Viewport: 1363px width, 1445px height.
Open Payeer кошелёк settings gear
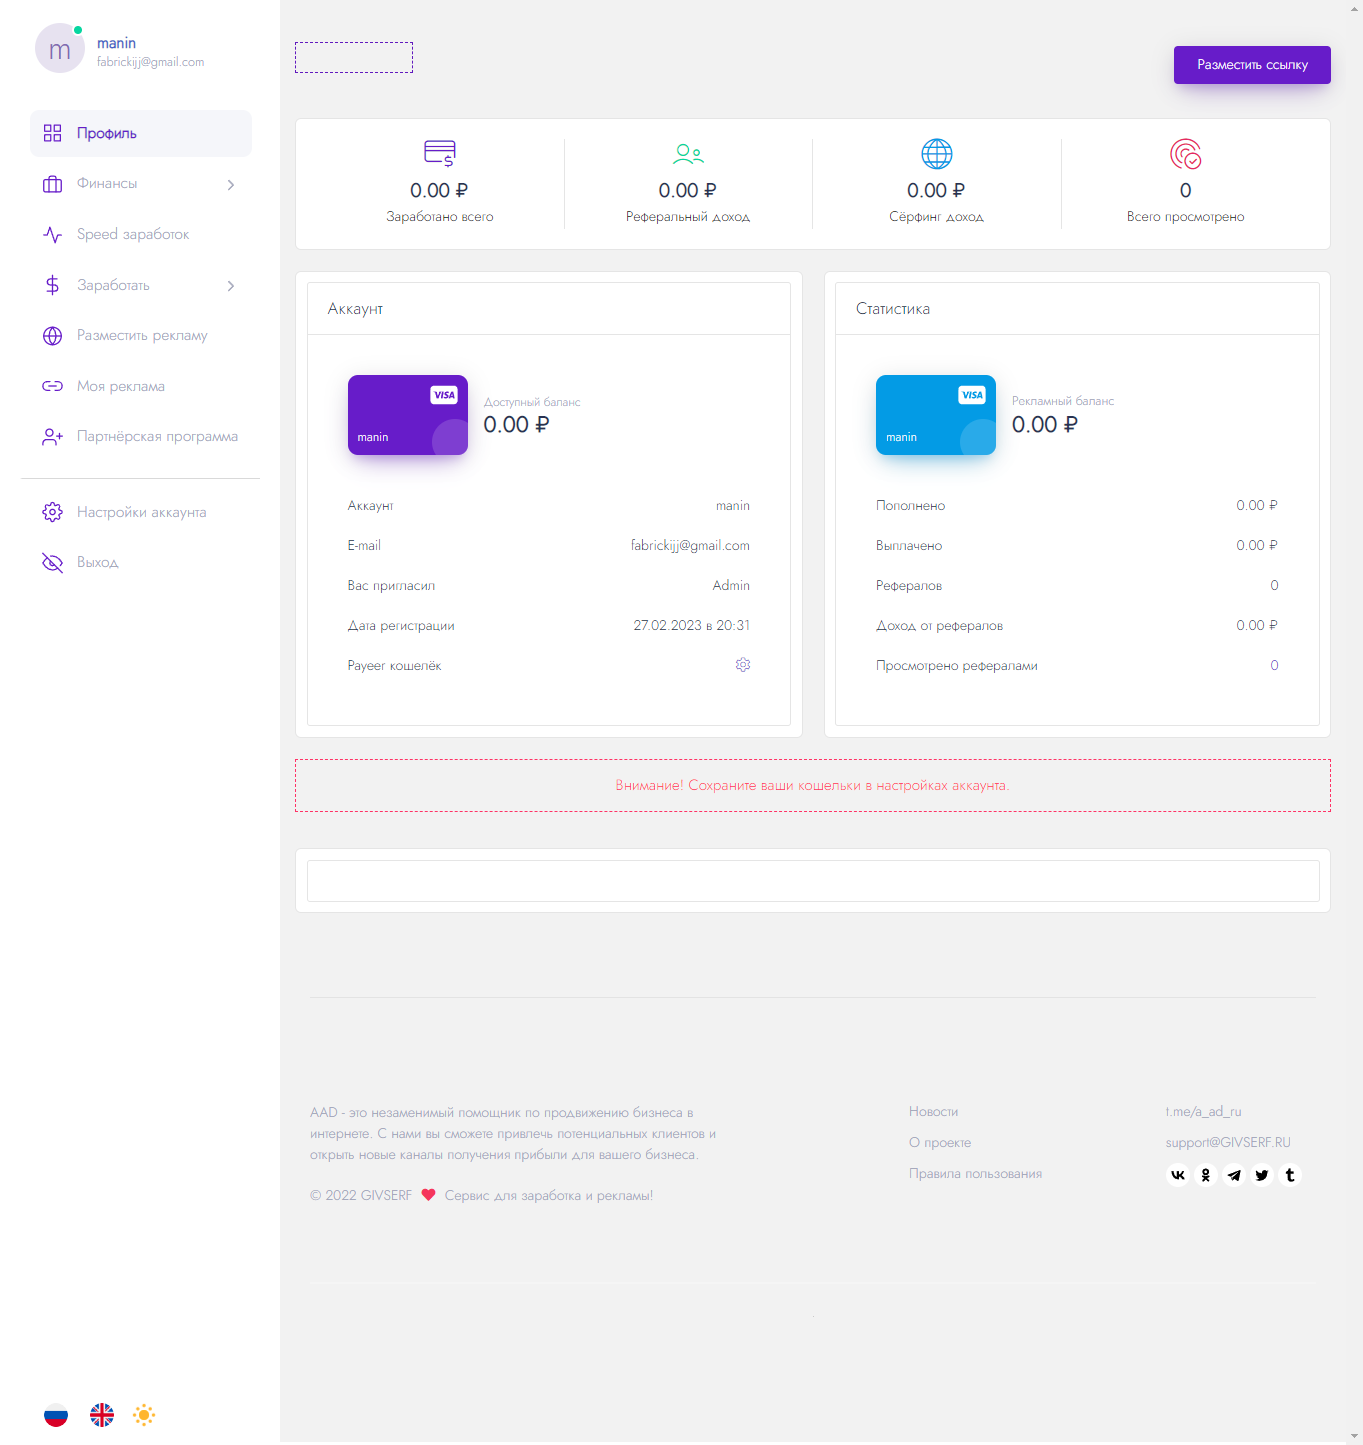click(743, 665)
